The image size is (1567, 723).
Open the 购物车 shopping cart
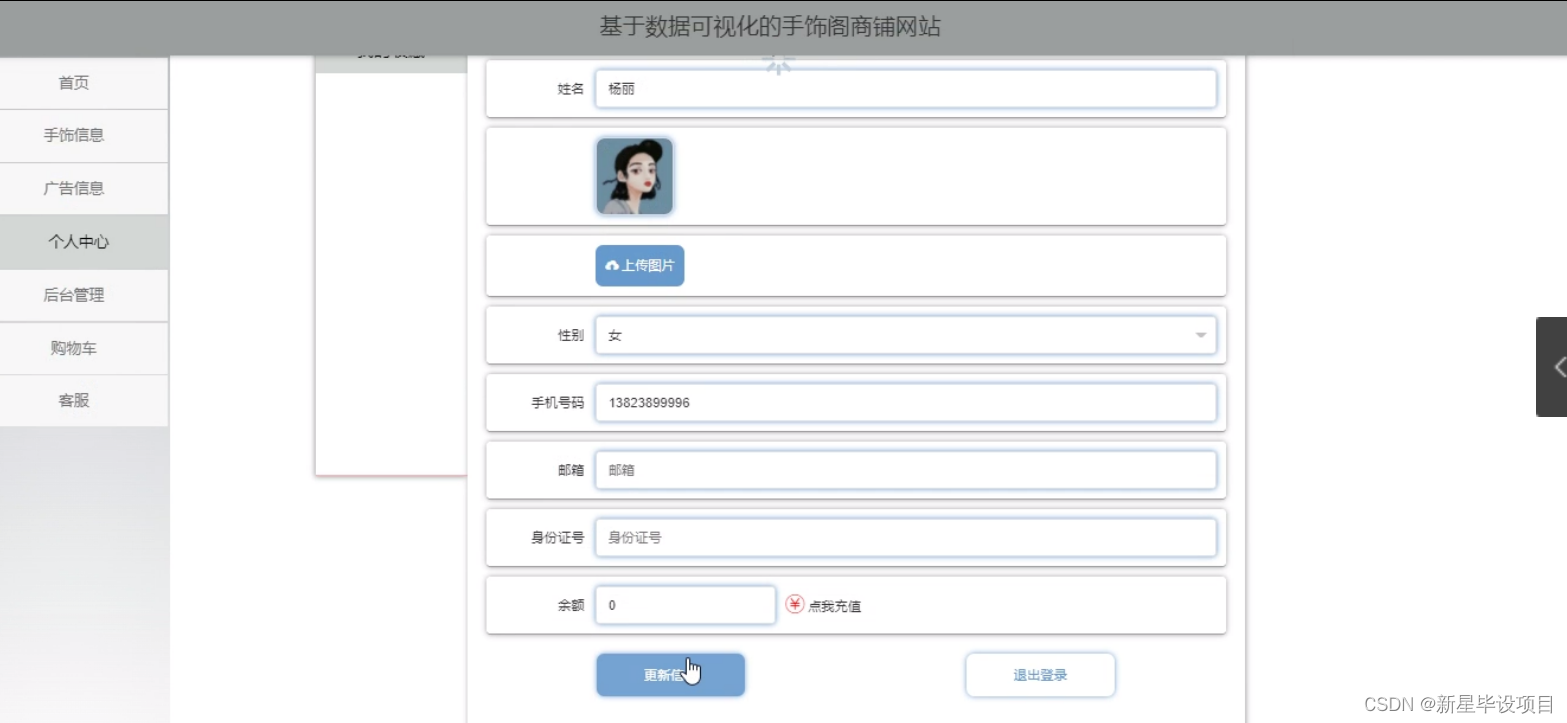click(x=72, y=348)
